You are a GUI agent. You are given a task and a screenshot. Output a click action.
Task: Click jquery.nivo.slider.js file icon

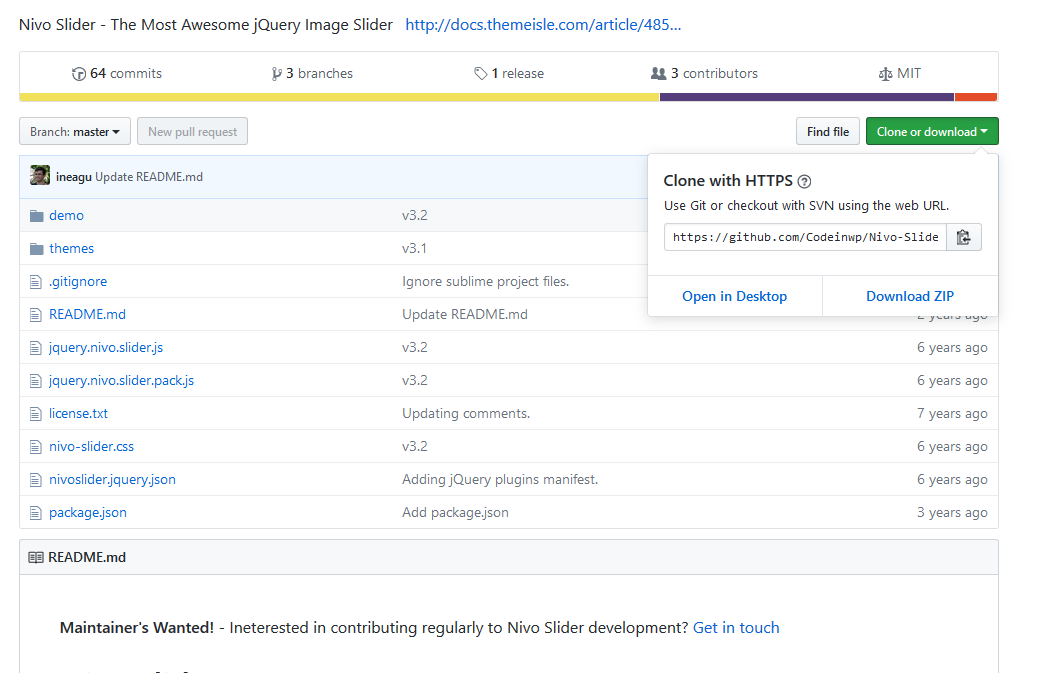pyautogui.click(x=36, y=348)
